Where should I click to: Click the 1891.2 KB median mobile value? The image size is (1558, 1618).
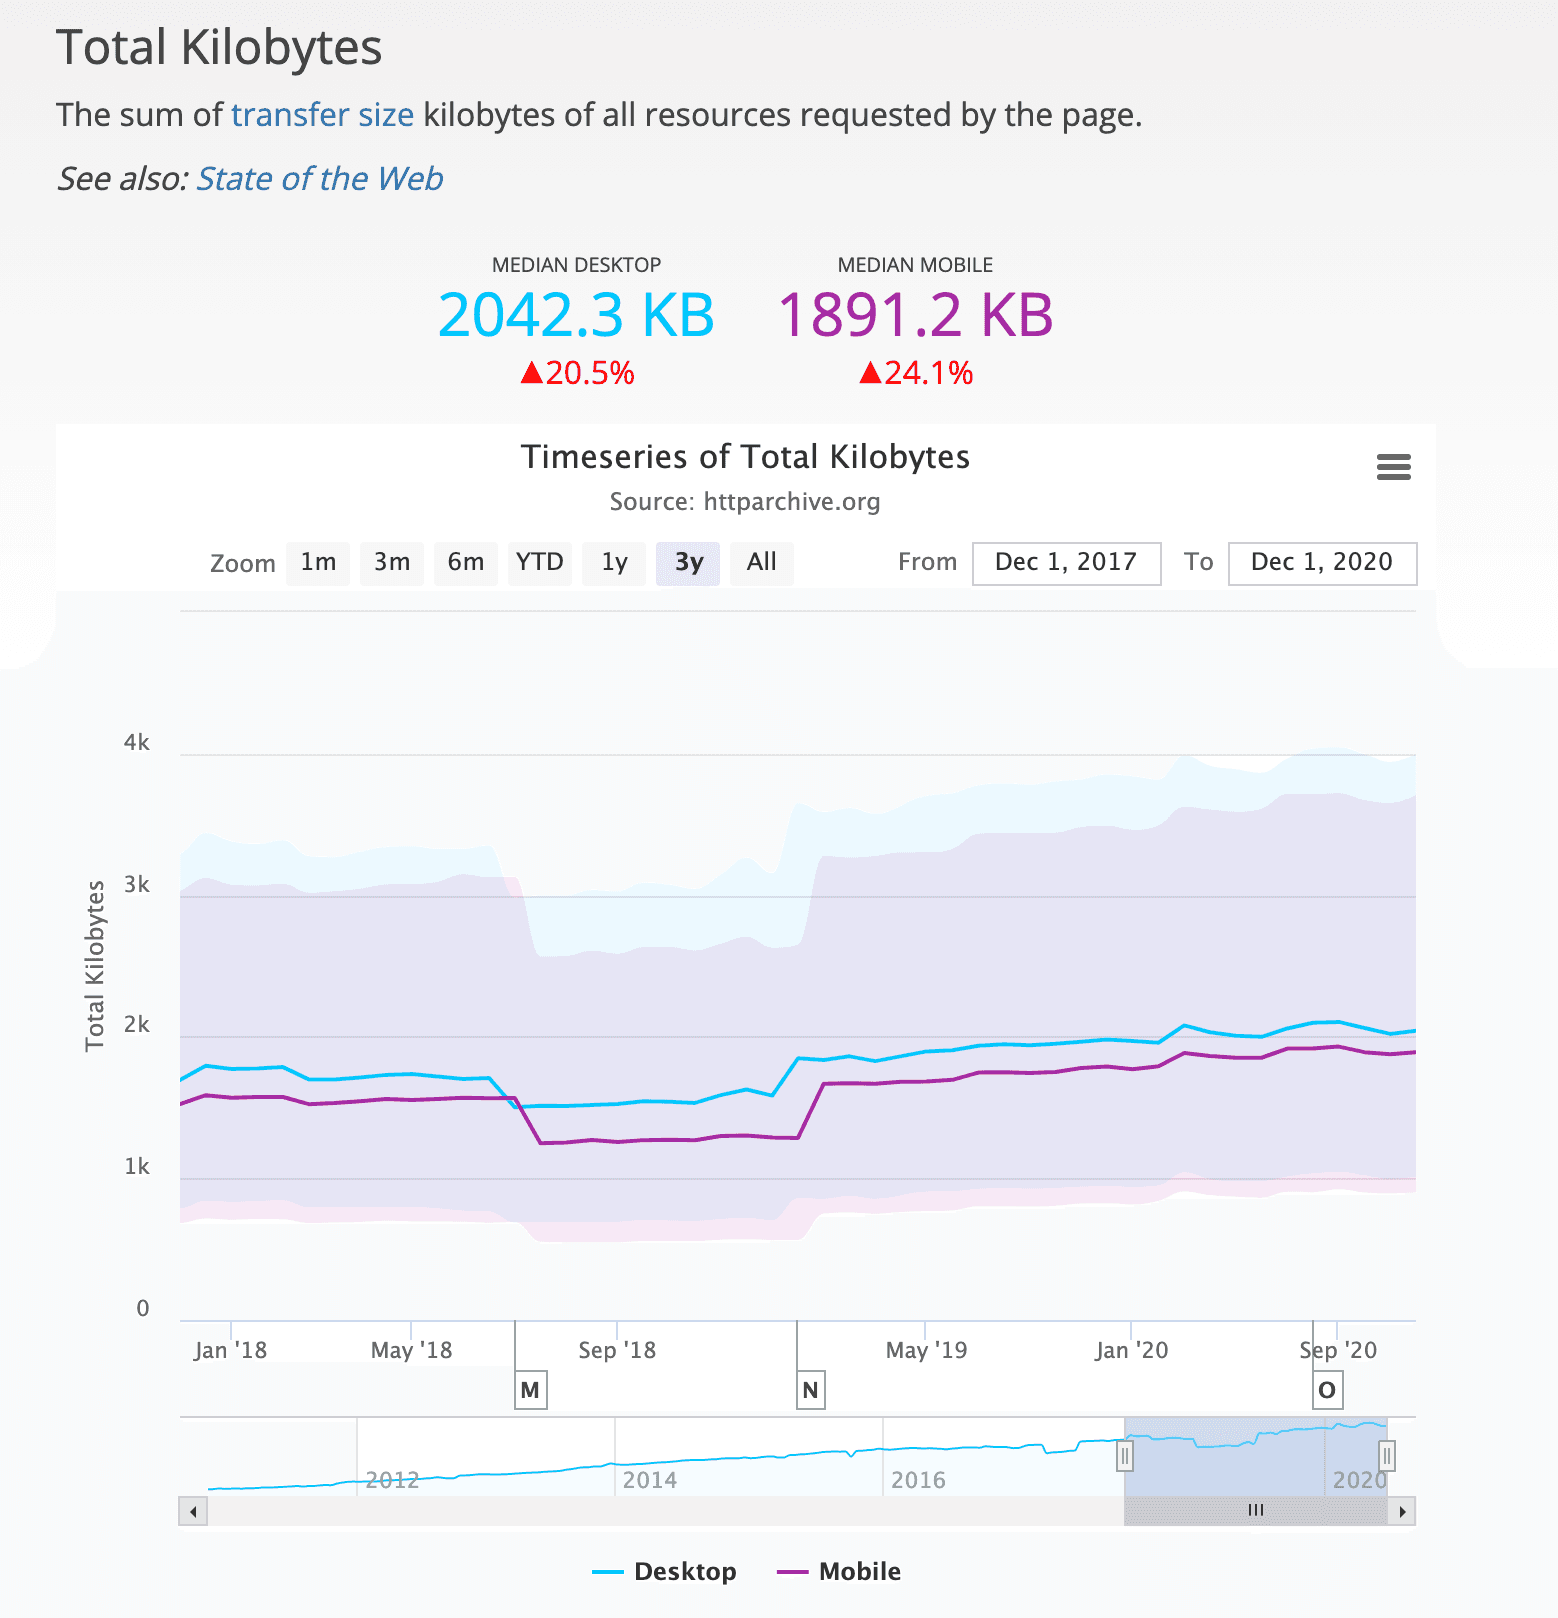(x=915, y=315)
